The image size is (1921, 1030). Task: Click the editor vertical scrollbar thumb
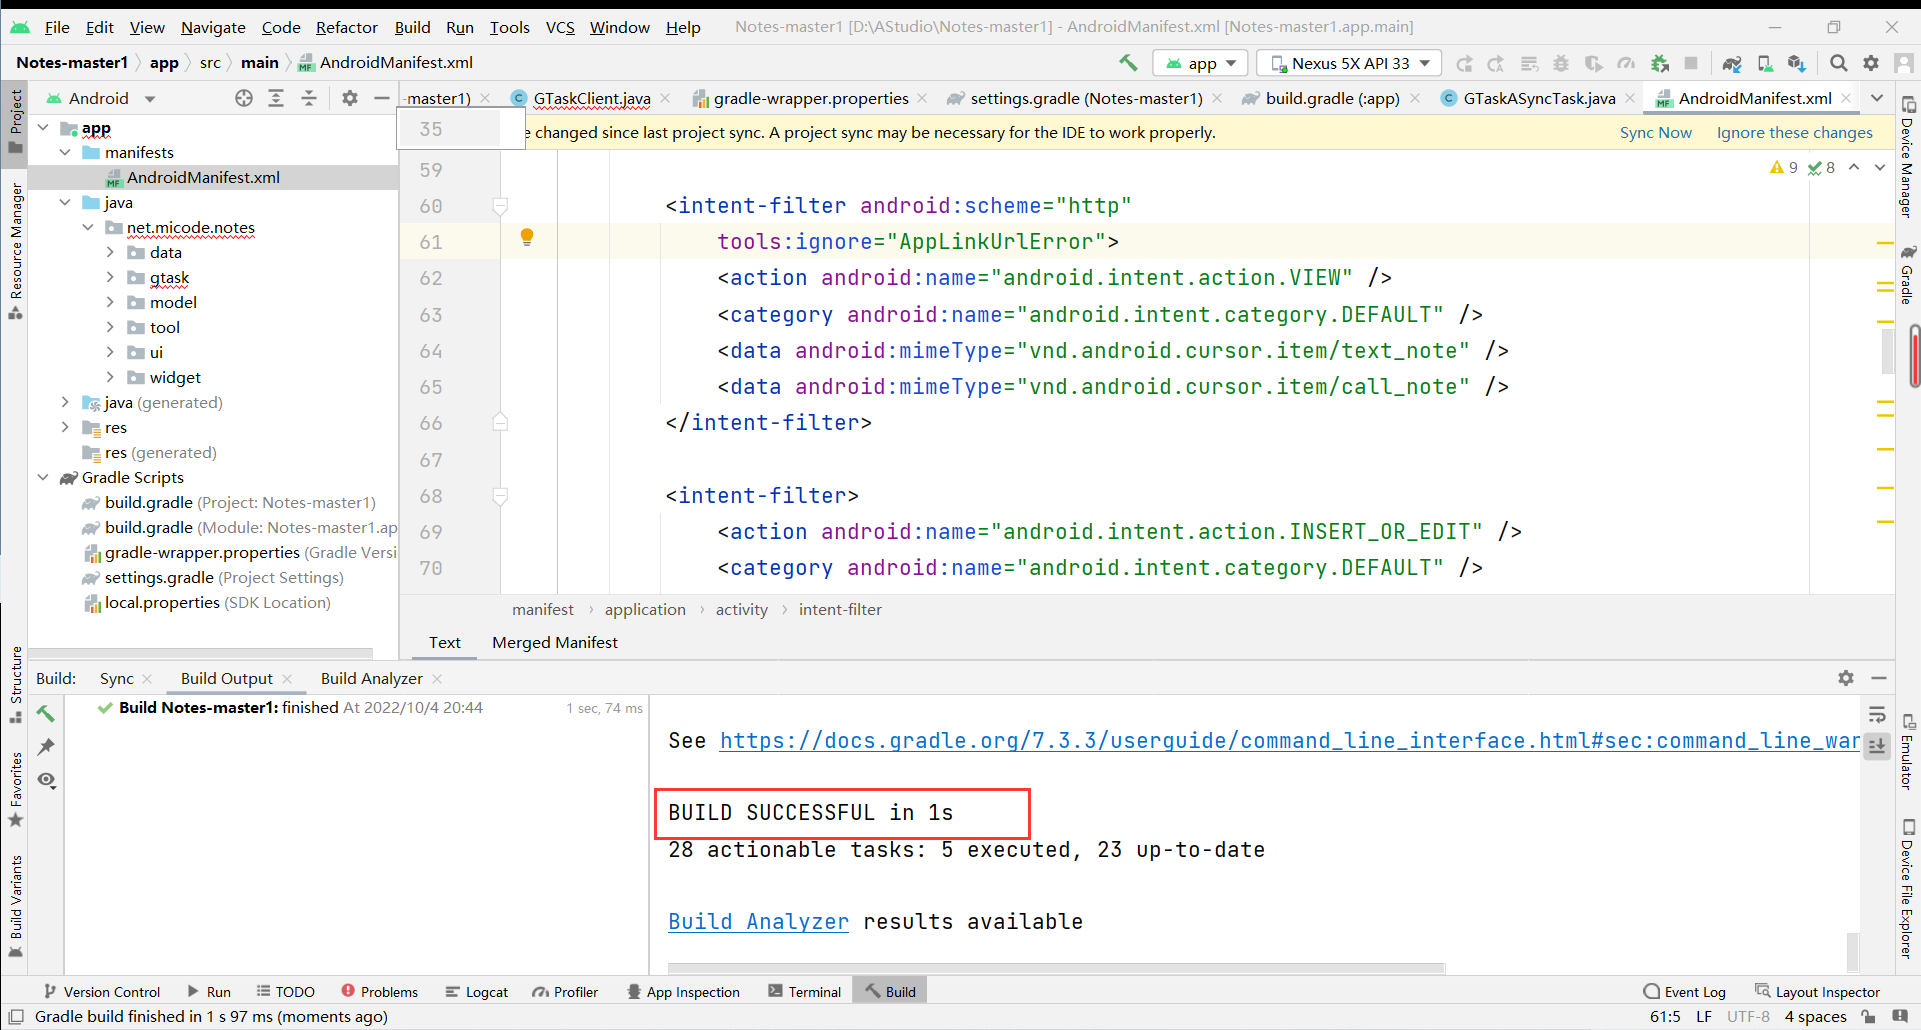(x=1888, y=350)
